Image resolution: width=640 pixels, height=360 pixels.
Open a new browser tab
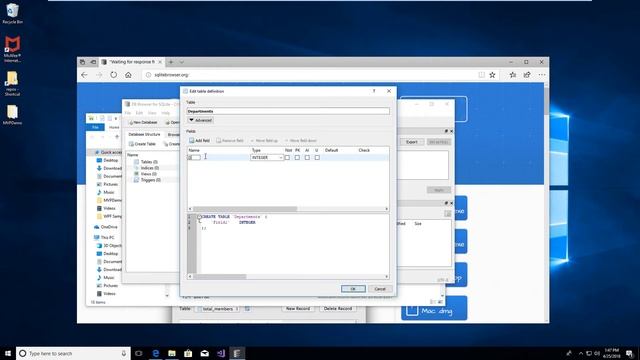(171, 62)
